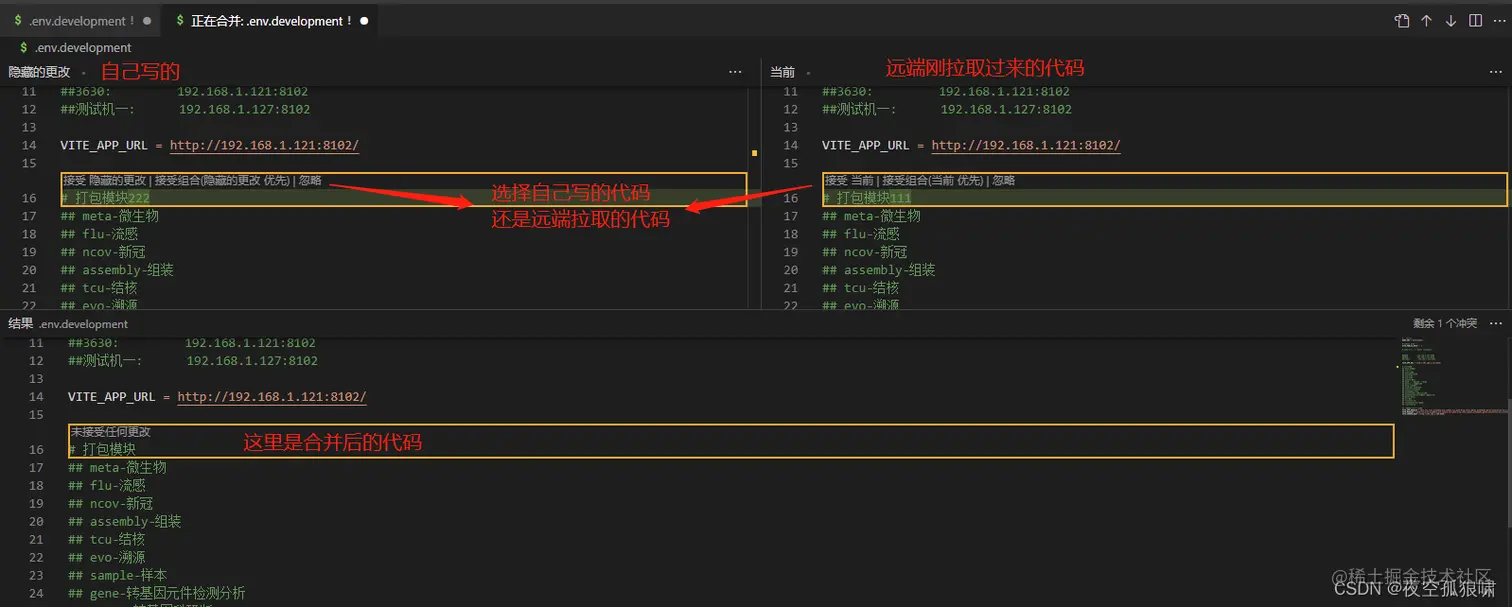Click the 结果 .env.development pane title

(x=68, y=324)
